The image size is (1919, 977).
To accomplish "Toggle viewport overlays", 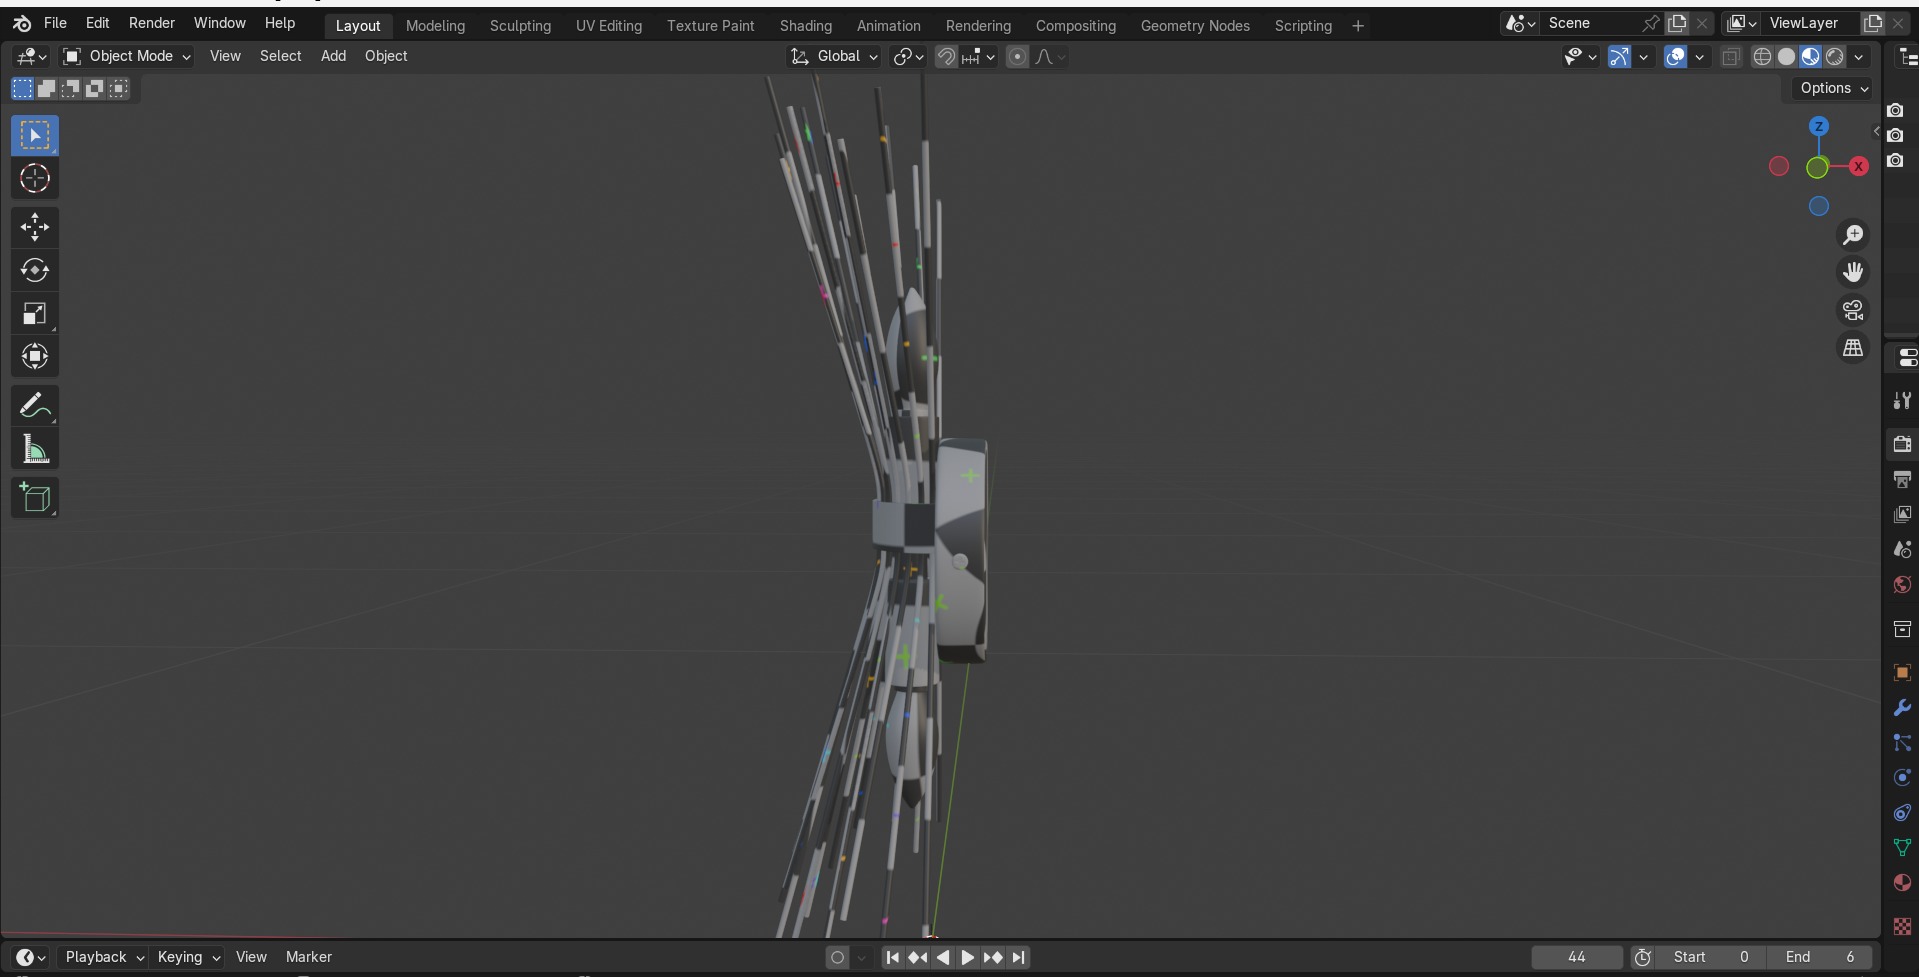I will 1676,57.
